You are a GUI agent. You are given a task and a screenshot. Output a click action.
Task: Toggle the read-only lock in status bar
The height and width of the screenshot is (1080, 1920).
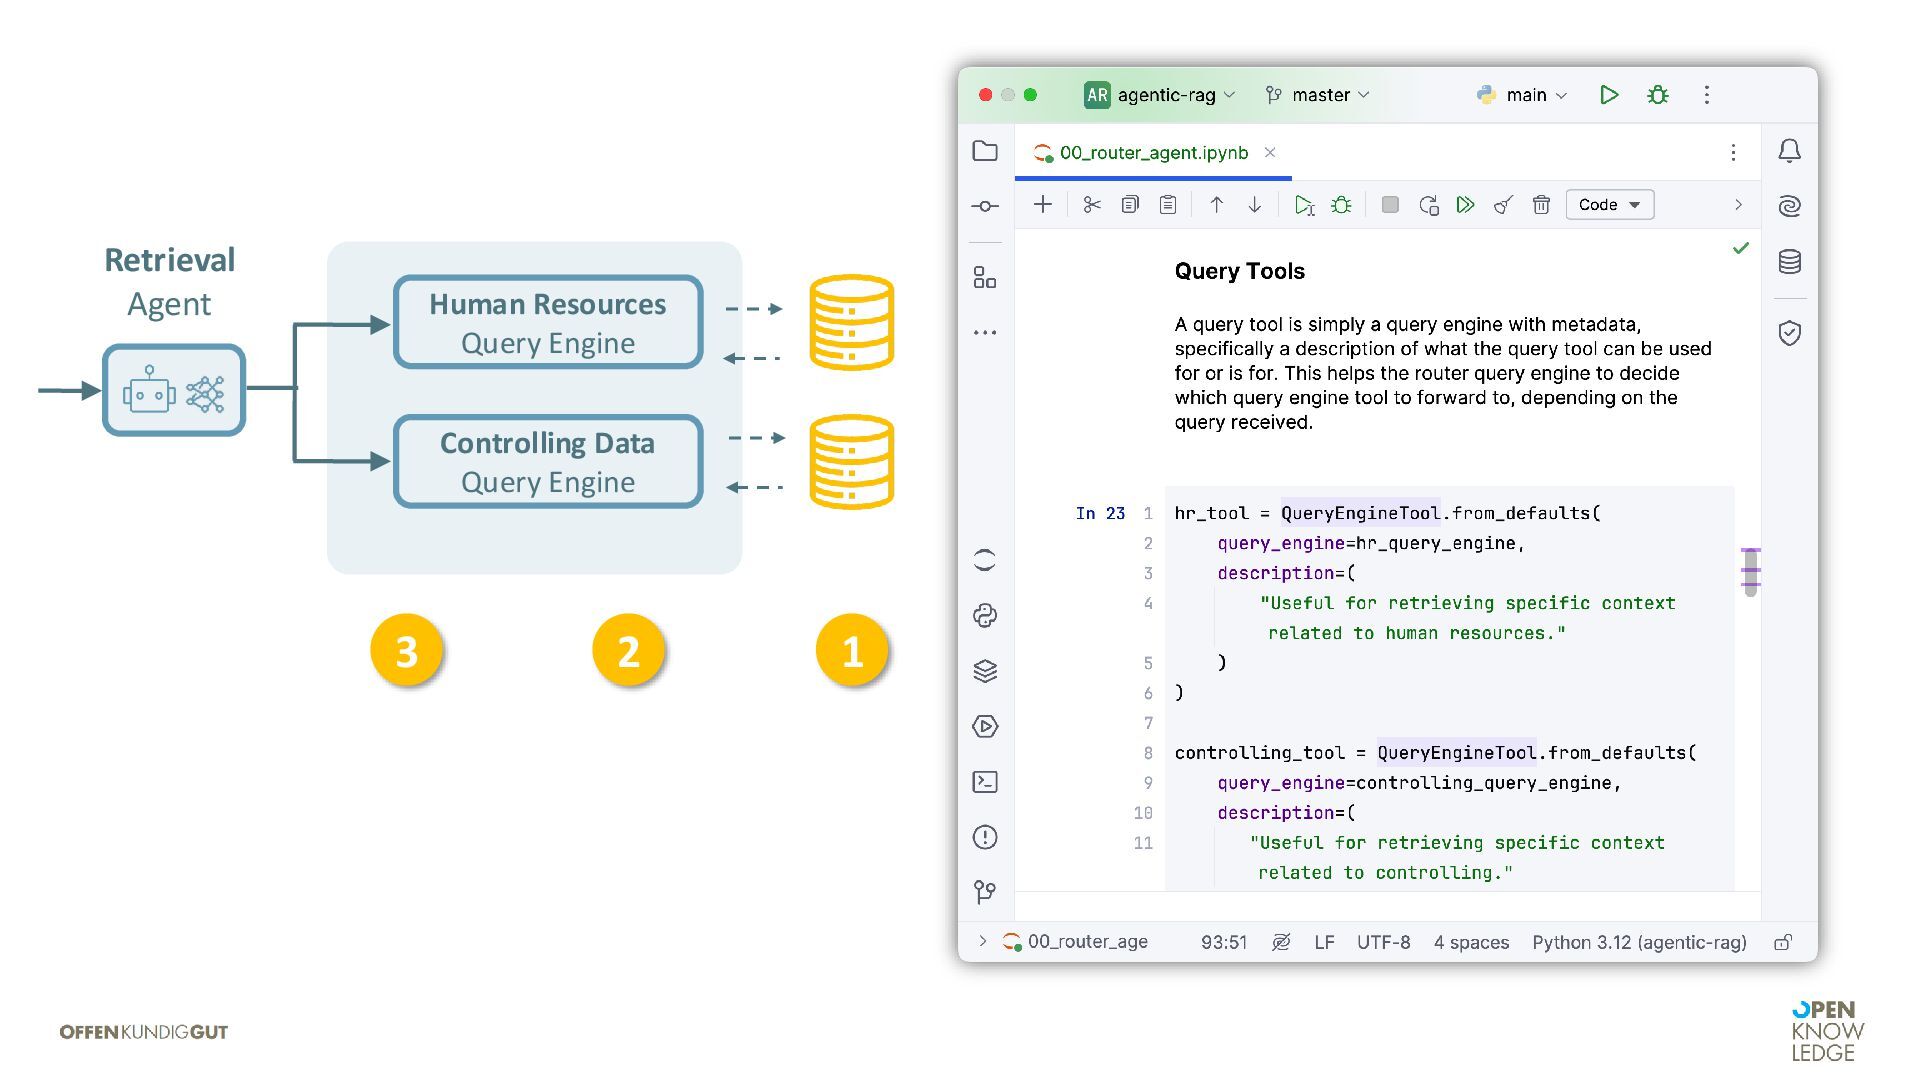(1783, 942)
